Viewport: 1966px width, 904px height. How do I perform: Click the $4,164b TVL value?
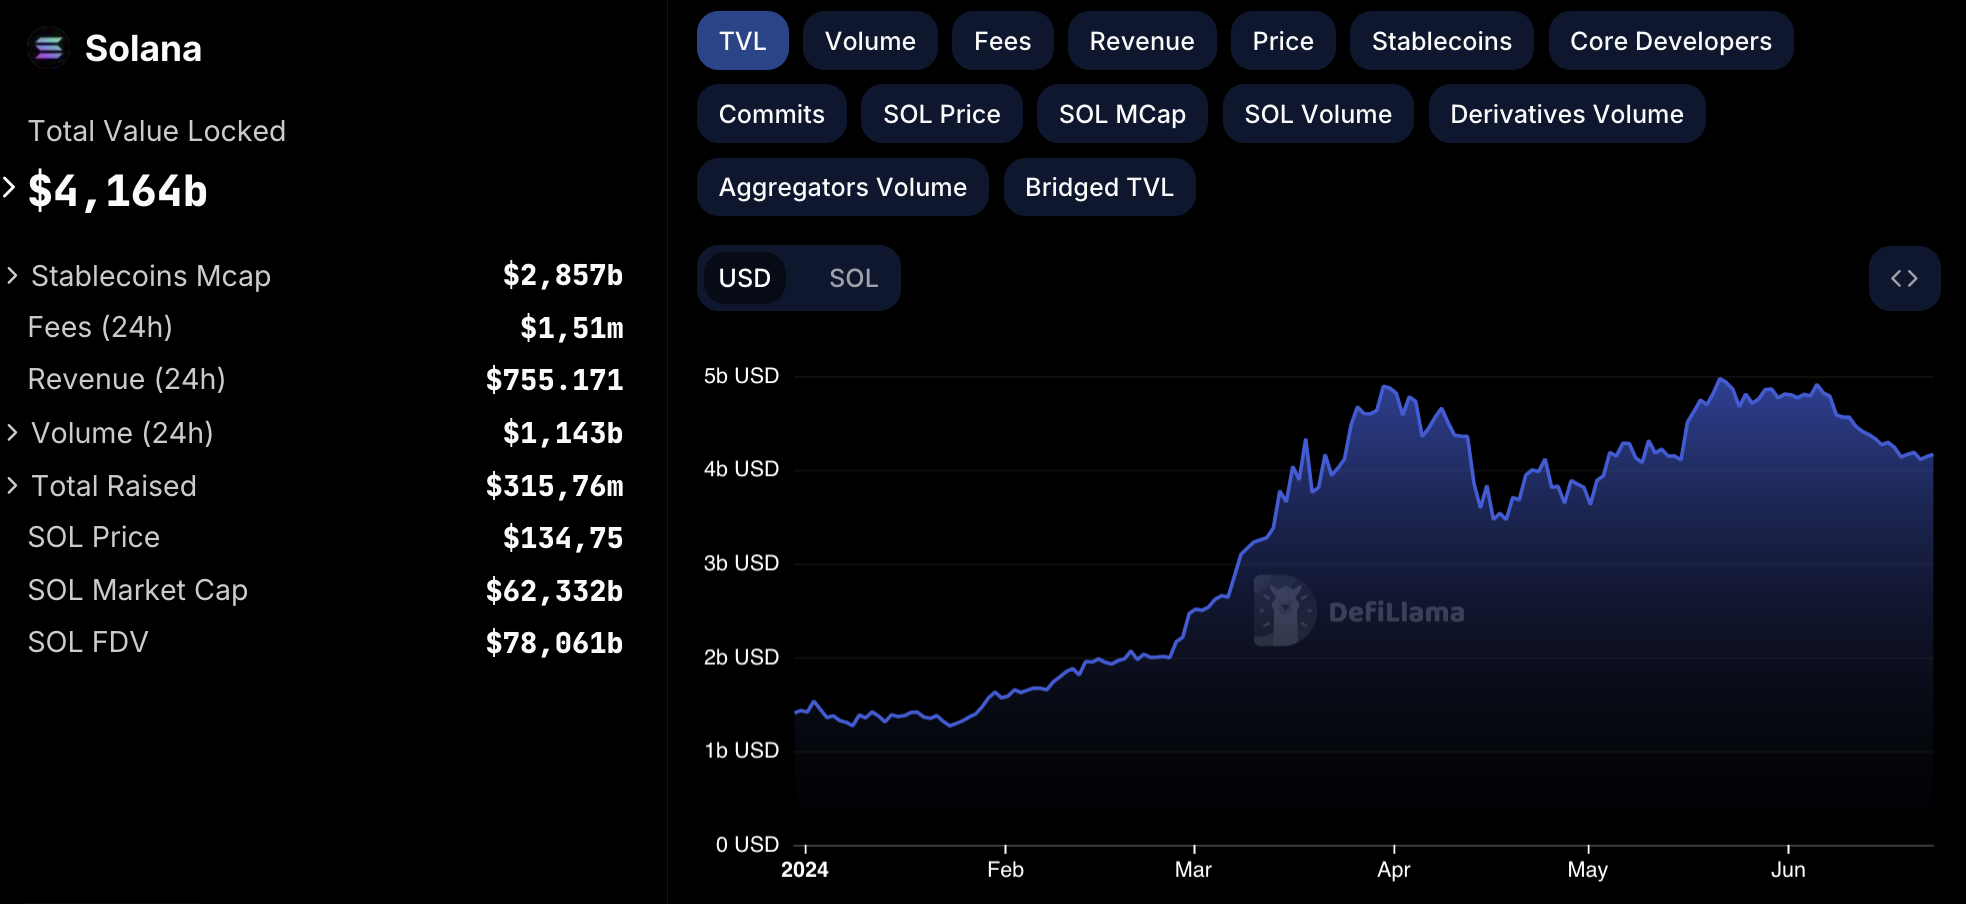117,190
